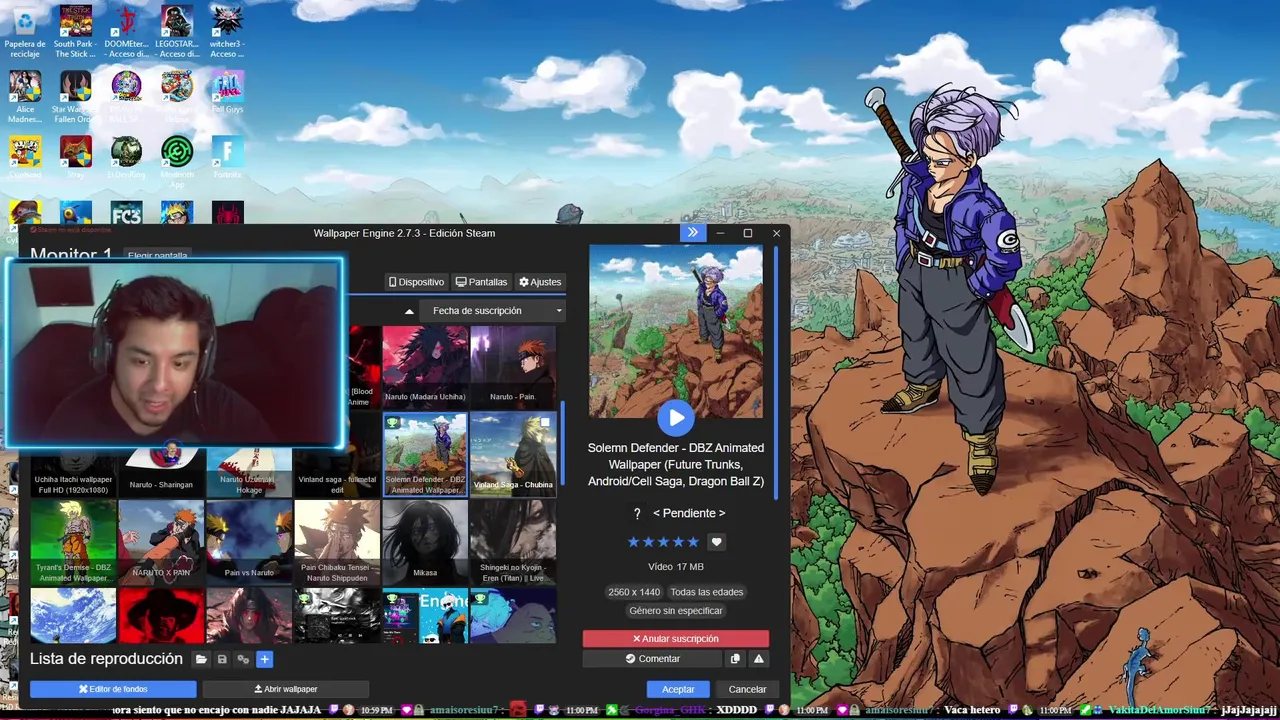Report wallpaper with warning triangle icon

tap(759, 659)
